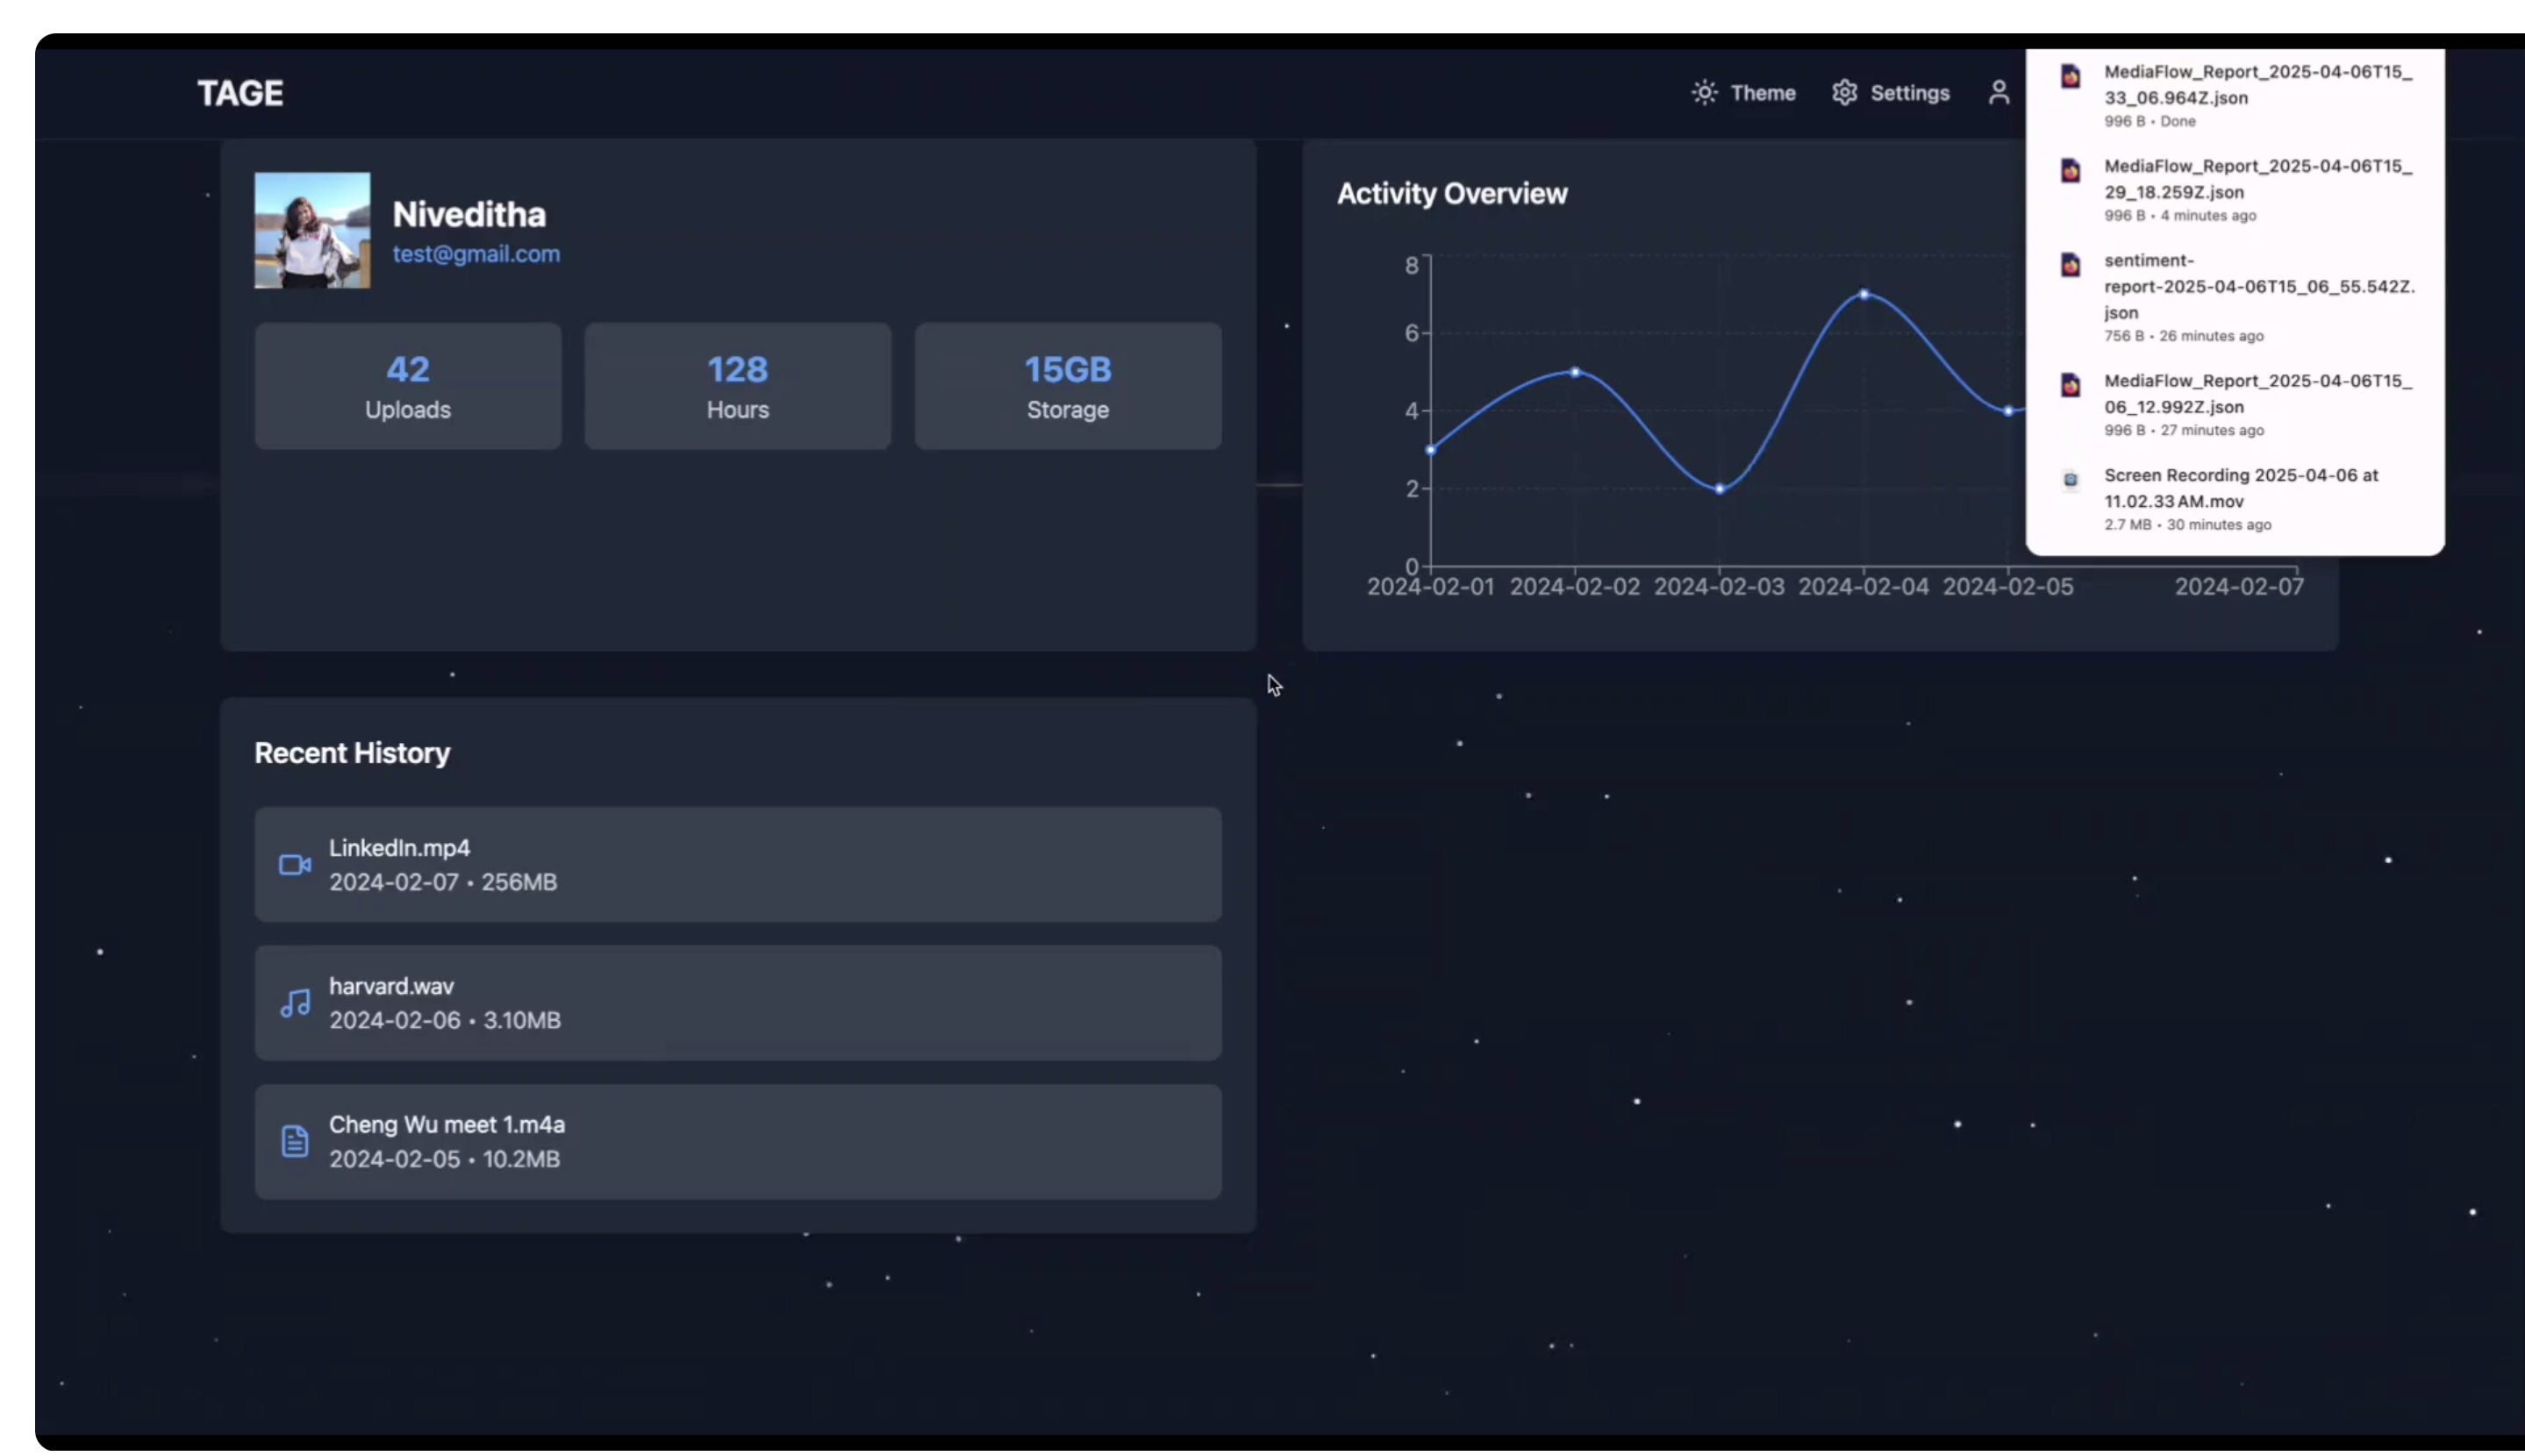Open the Settings menu label

coord(1909,93)
